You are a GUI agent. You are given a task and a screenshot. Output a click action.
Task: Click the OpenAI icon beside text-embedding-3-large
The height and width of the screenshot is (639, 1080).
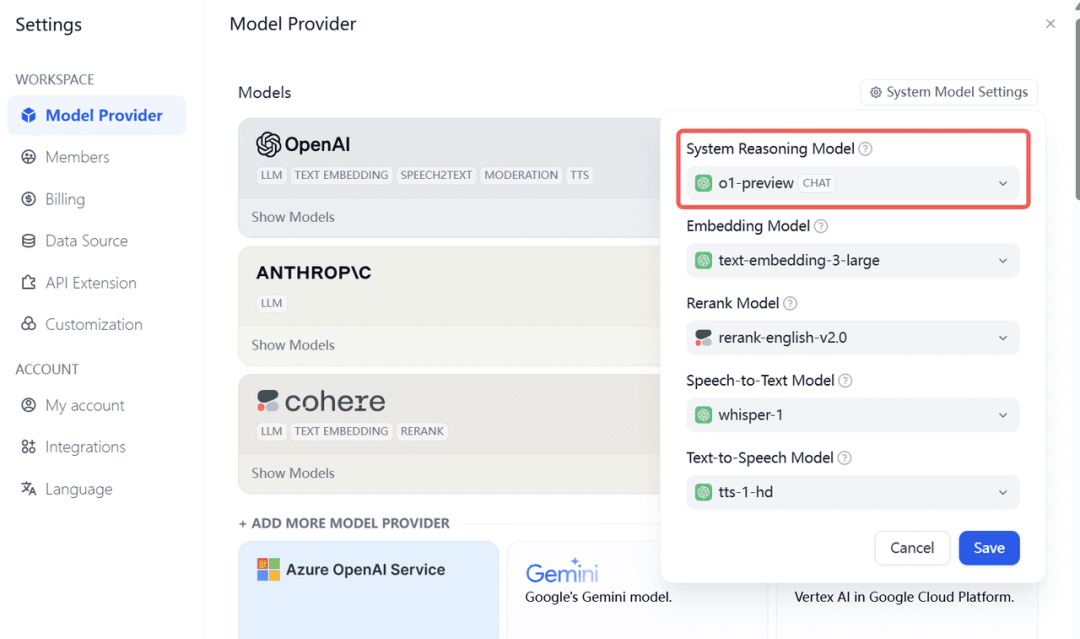(x=703, y=260)
